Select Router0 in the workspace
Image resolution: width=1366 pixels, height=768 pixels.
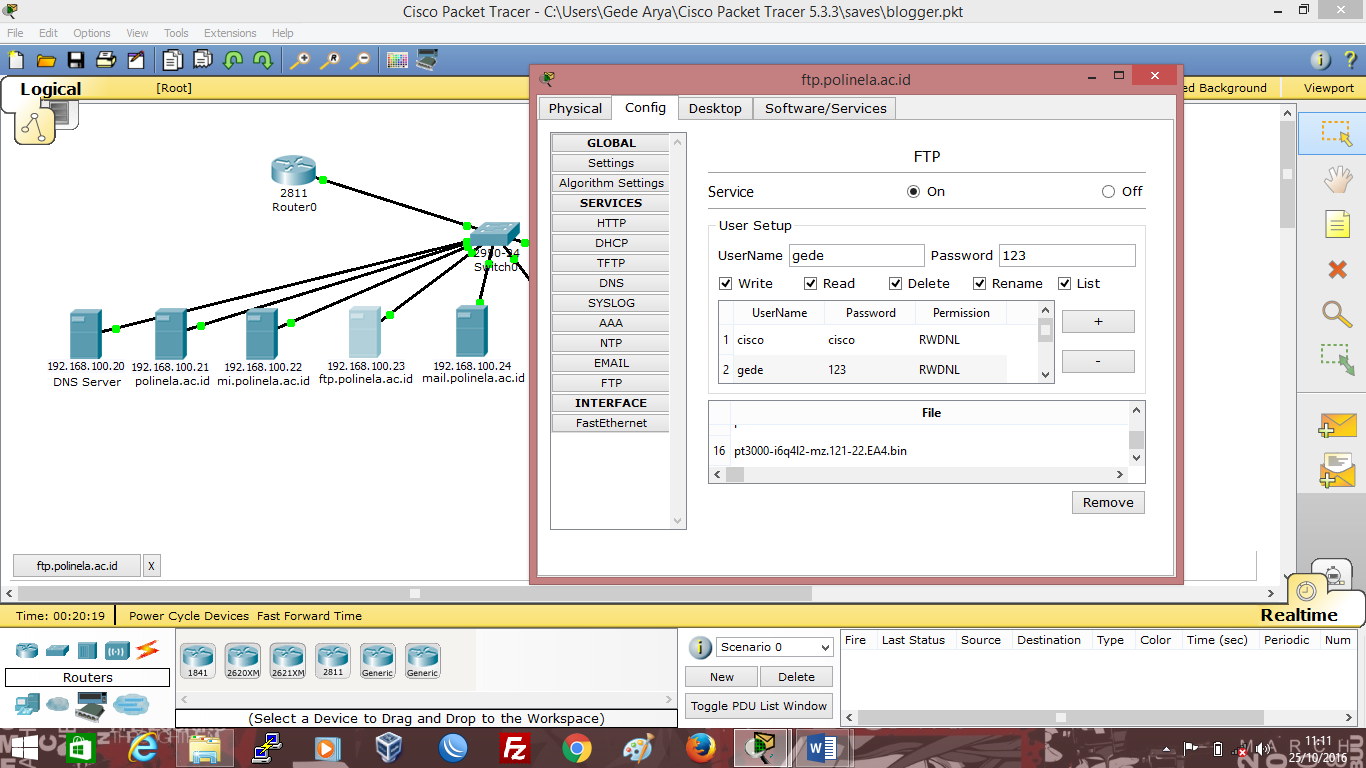point(293,171)
